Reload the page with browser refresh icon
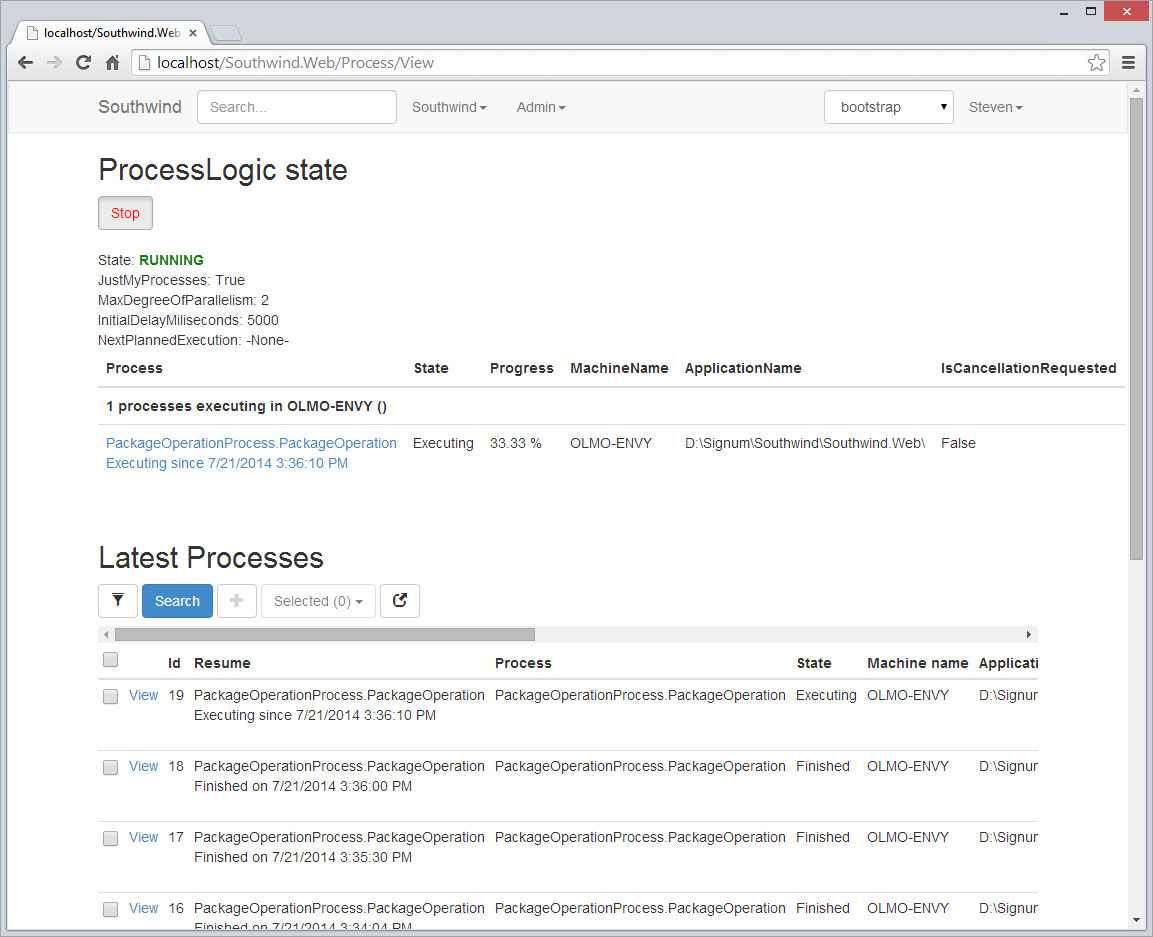 (x=84, y=62)
